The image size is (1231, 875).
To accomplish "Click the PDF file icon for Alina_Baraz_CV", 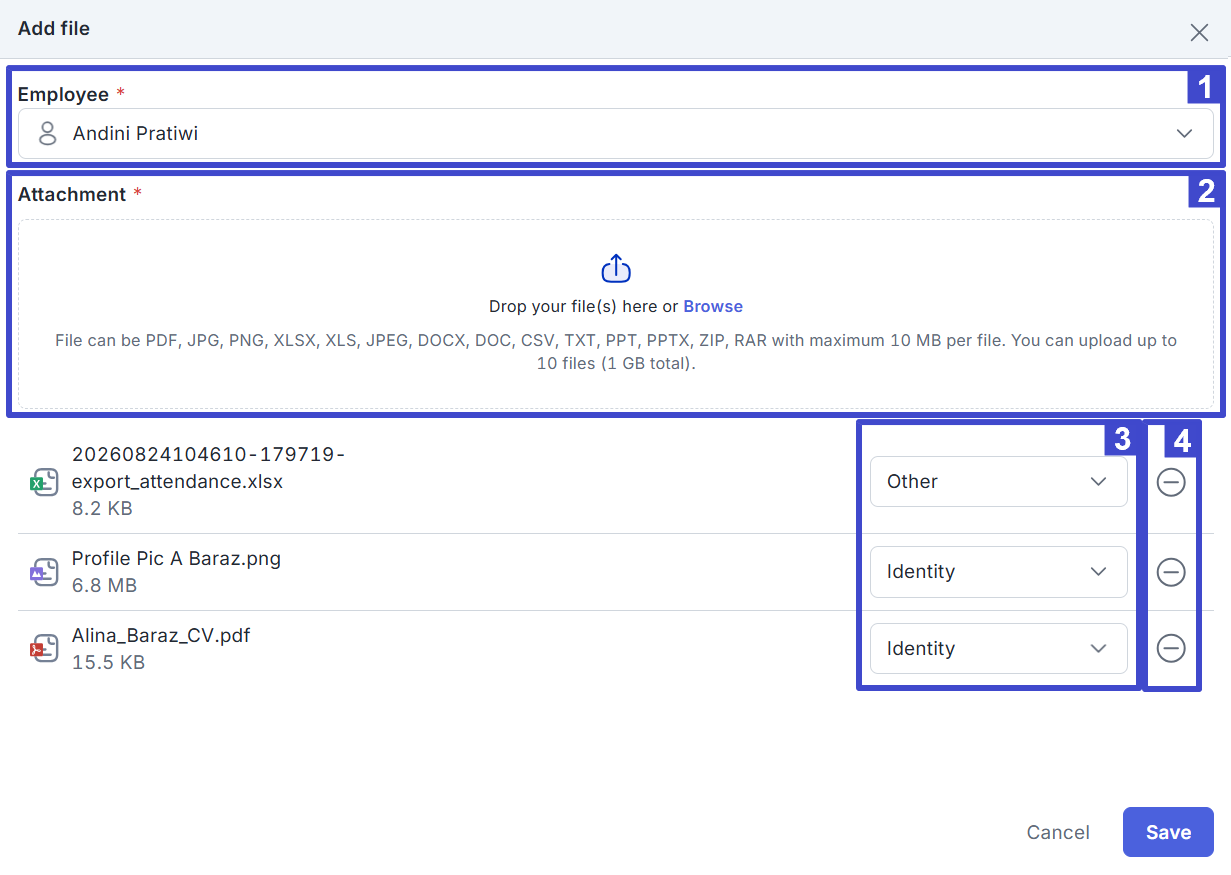I will pyautogui.click(x=43, y=649).
